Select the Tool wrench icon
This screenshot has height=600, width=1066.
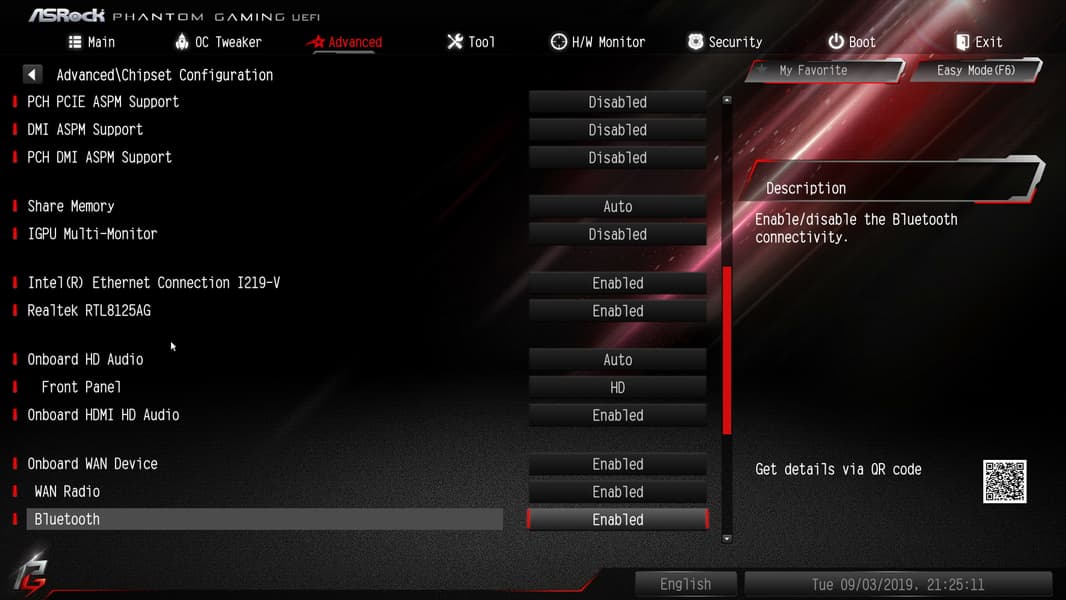click(x=455, y=42)
